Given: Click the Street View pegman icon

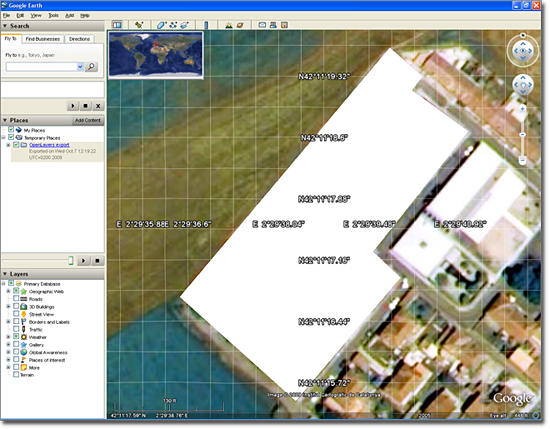Looking at the screenshot, I should 24,314.
